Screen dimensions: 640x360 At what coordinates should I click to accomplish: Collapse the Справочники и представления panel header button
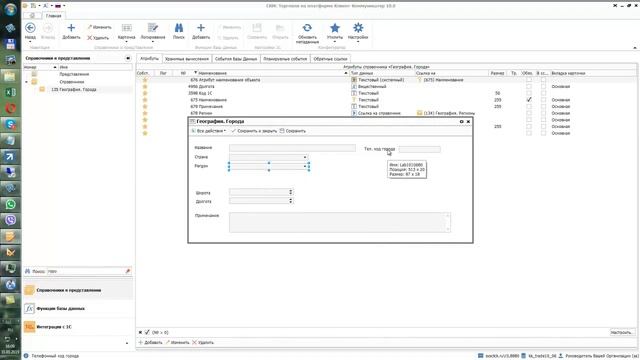point(128,58)
